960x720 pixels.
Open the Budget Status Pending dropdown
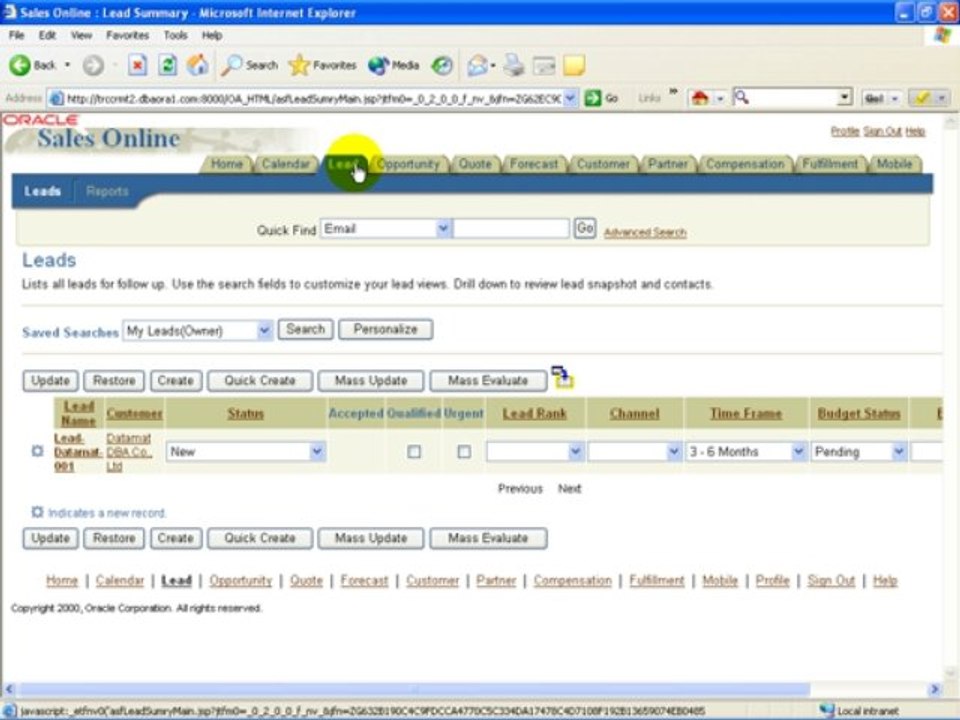pyautogui.click(x=898, y=451)
